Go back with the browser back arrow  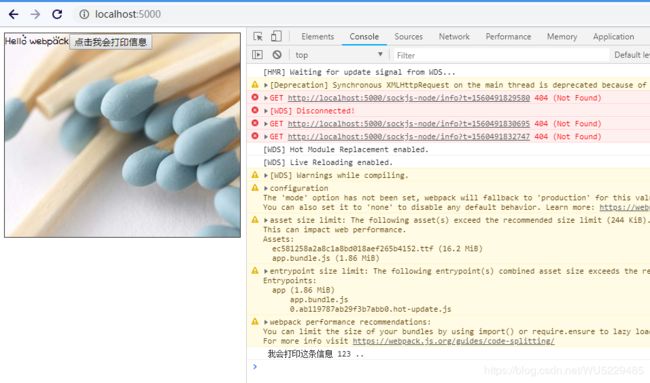point(13,15)
